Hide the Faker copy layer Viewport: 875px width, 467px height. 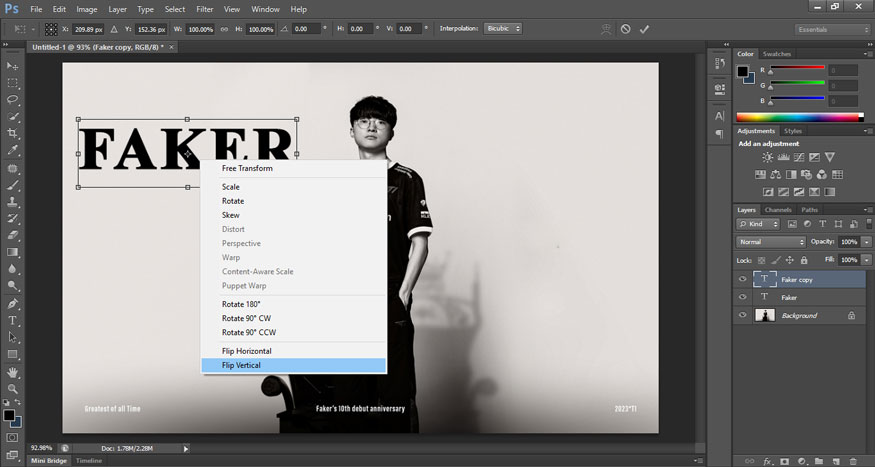[x=742, y=280]
